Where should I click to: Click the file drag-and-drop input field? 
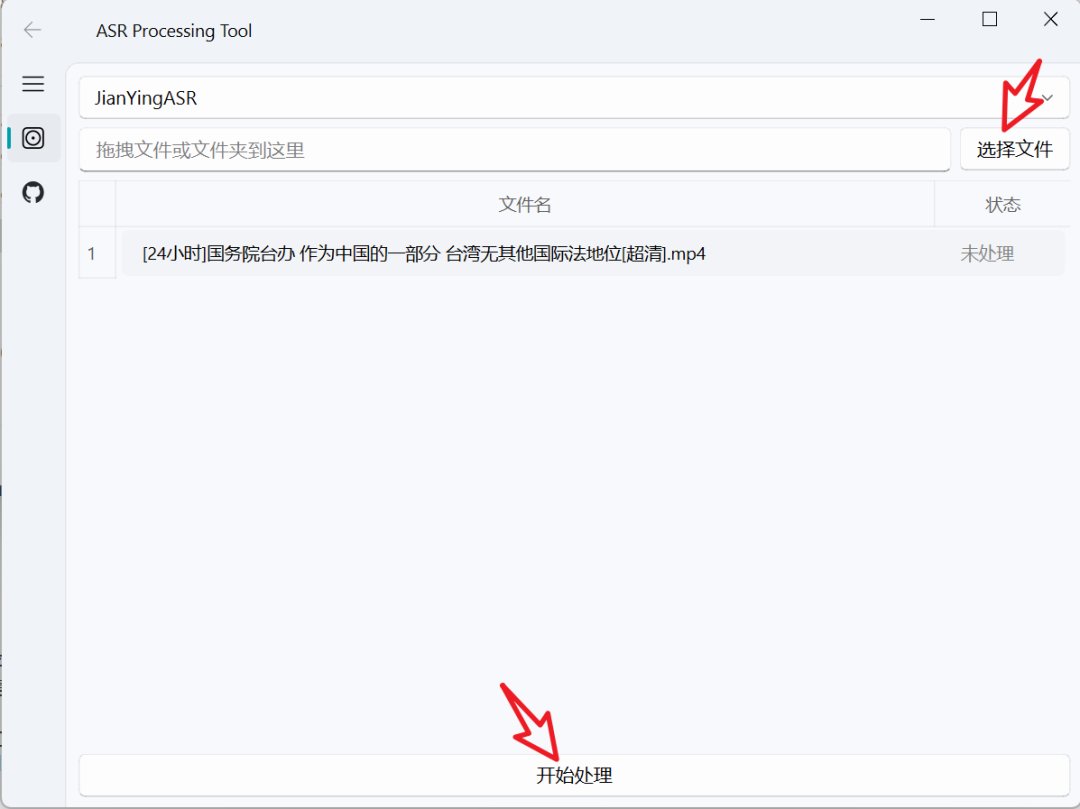click(515, 150)
